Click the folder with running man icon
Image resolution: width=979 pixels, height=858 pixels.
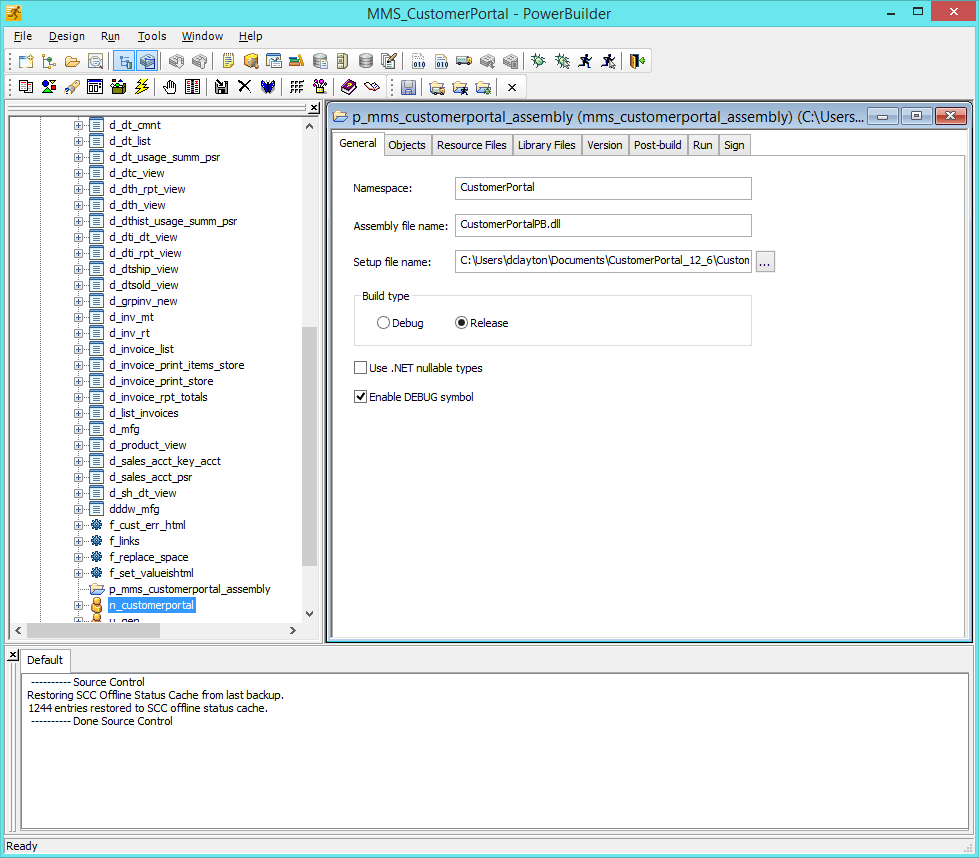point(460,87)
